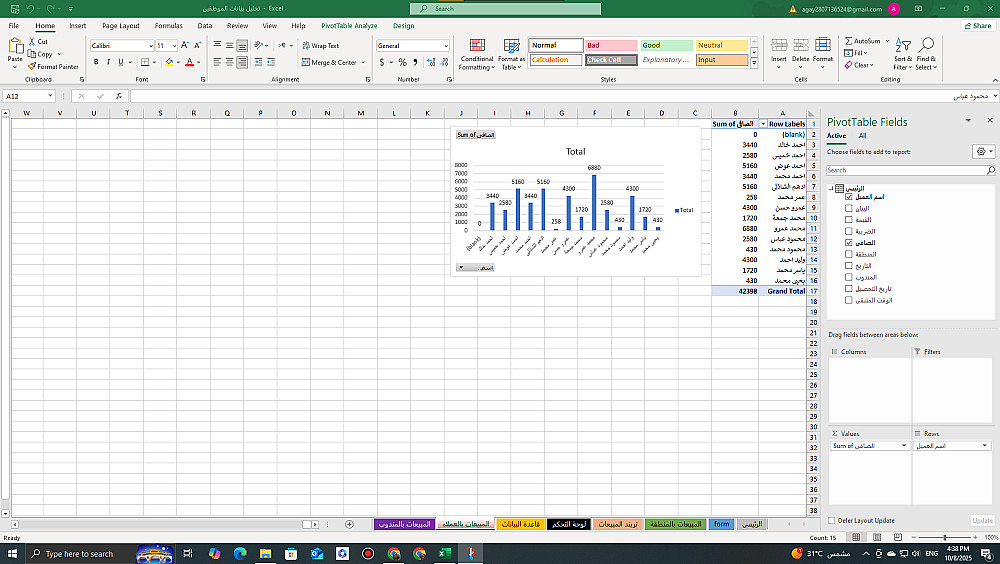This screenshot has width=1000, height=564.
Task: Open the PivotTable Fields tools gear dropdown
Action: [983, 151]
